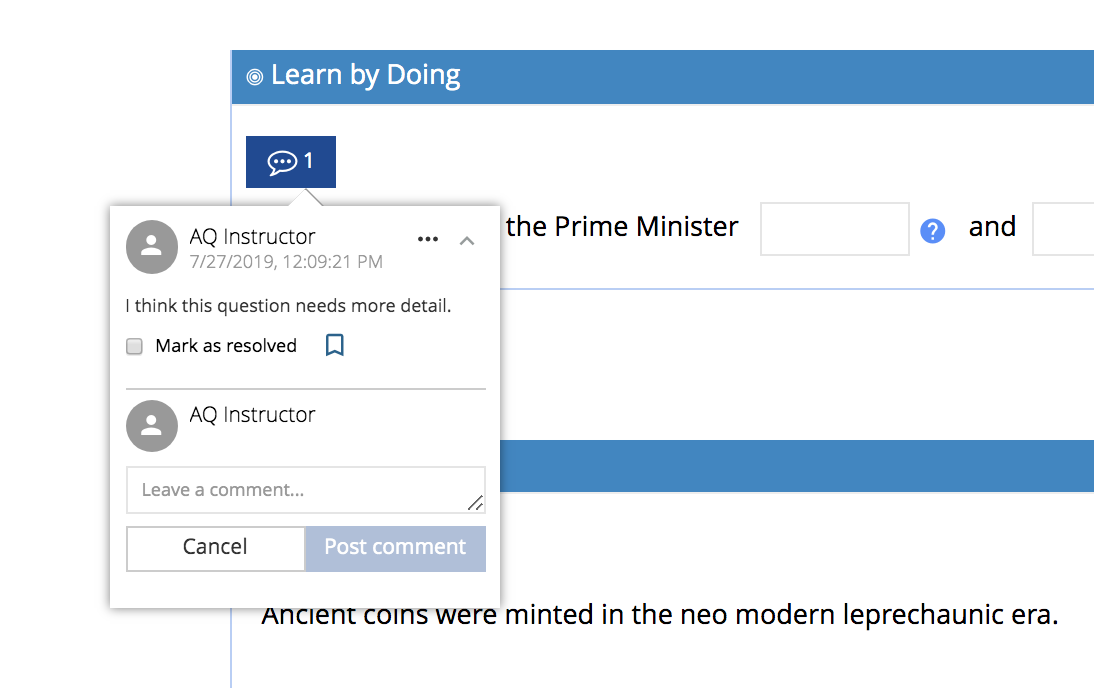The width and height of the screenshot is (1094, 688).
Task: Click the second blue section header bar
Action: coord(797,466)
